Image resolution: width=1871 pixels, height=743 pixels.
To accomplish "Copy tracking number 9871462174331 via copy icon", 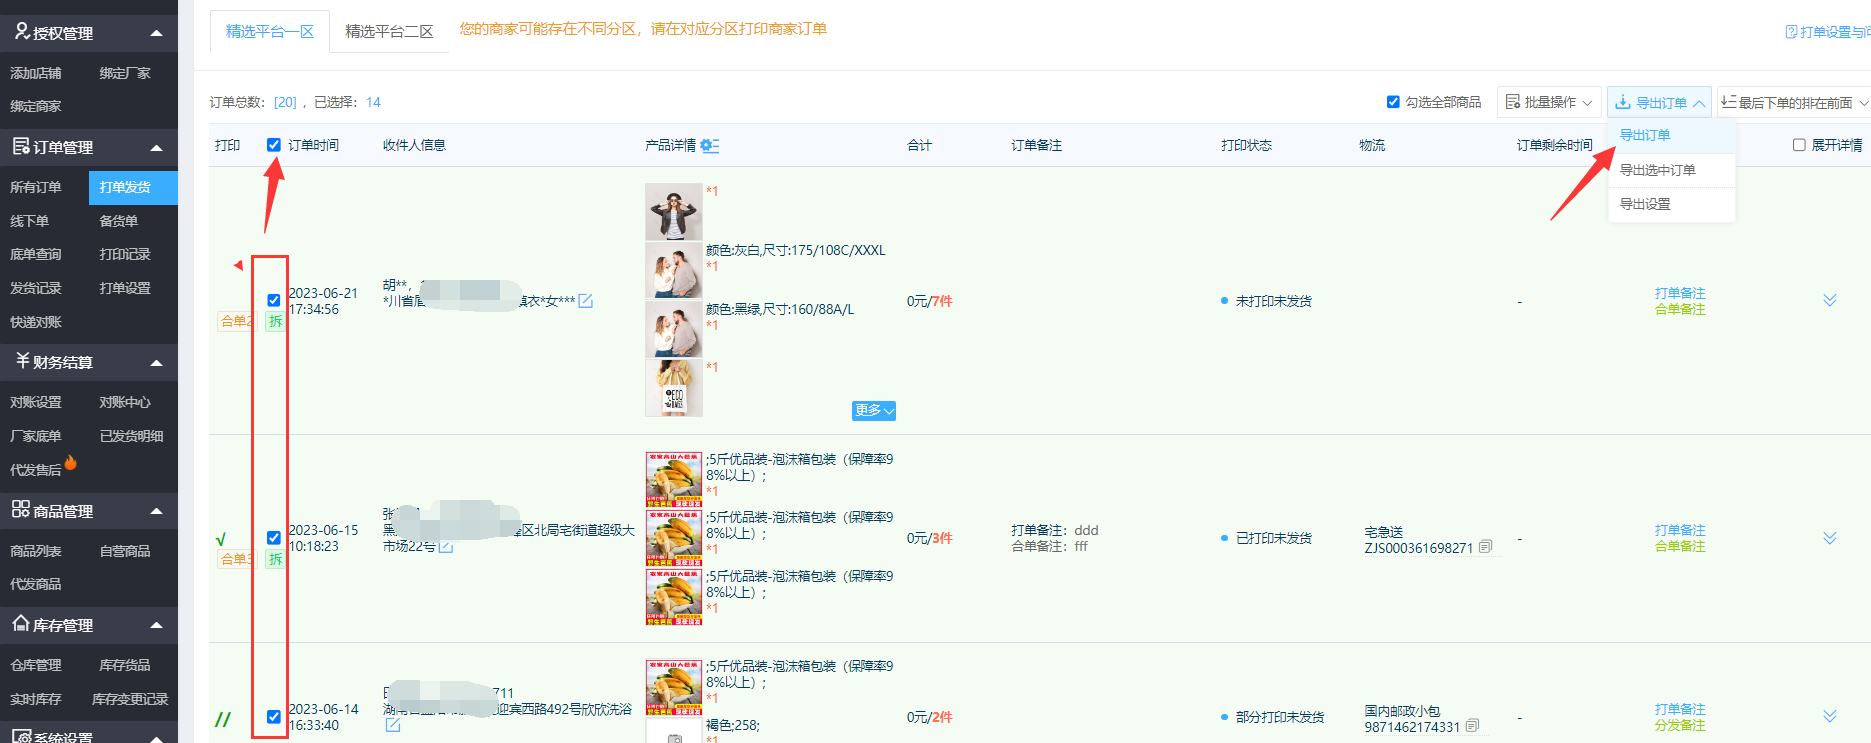I will [1472, 726].
